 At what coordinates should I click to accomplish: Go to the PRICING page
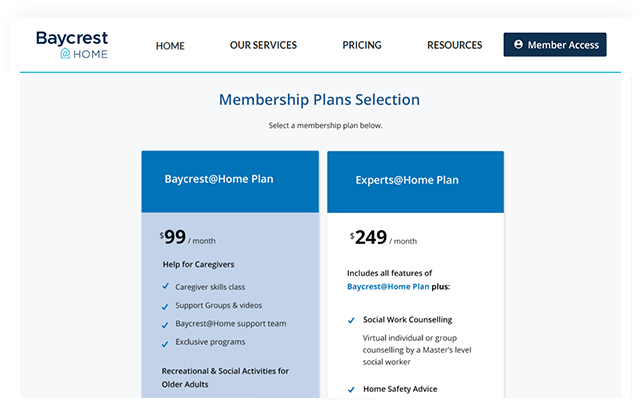pyautogui.click(x=362, y=45)
